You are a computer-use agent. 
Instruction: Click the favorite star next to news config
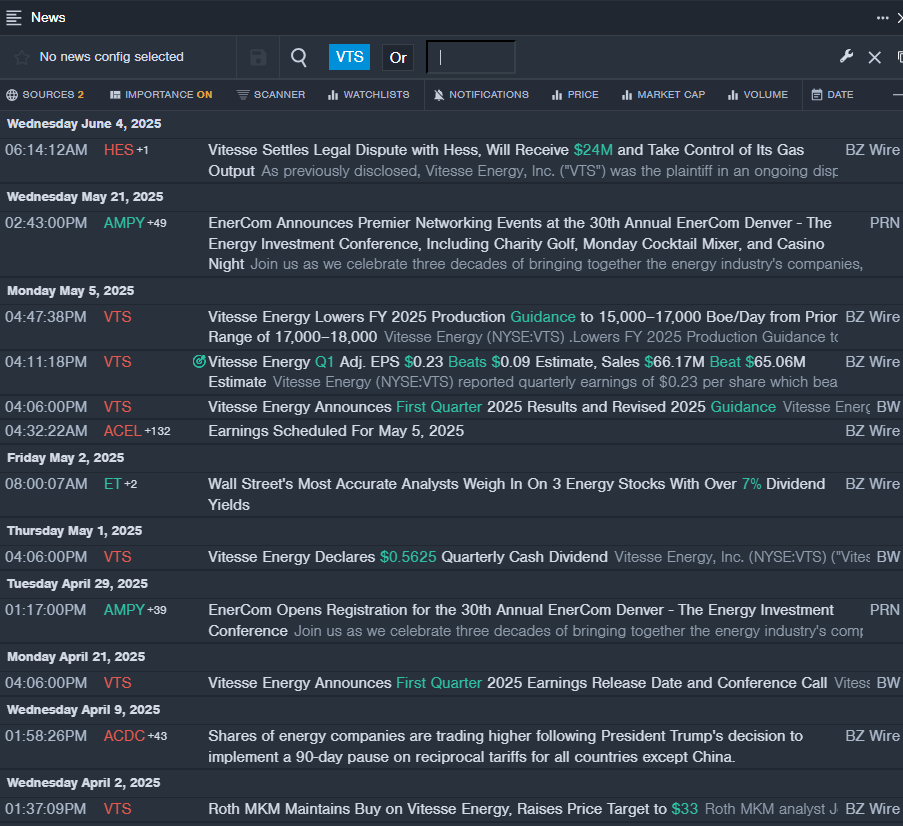(x=22, y=57)
